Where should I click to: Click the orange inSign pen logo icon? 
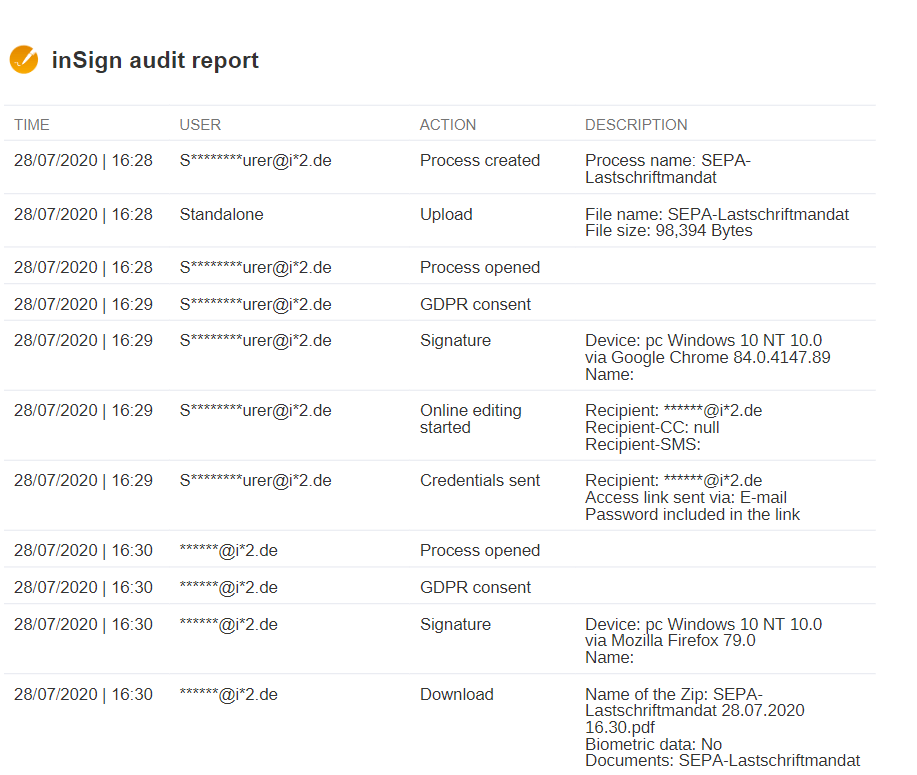pos(24,60)
